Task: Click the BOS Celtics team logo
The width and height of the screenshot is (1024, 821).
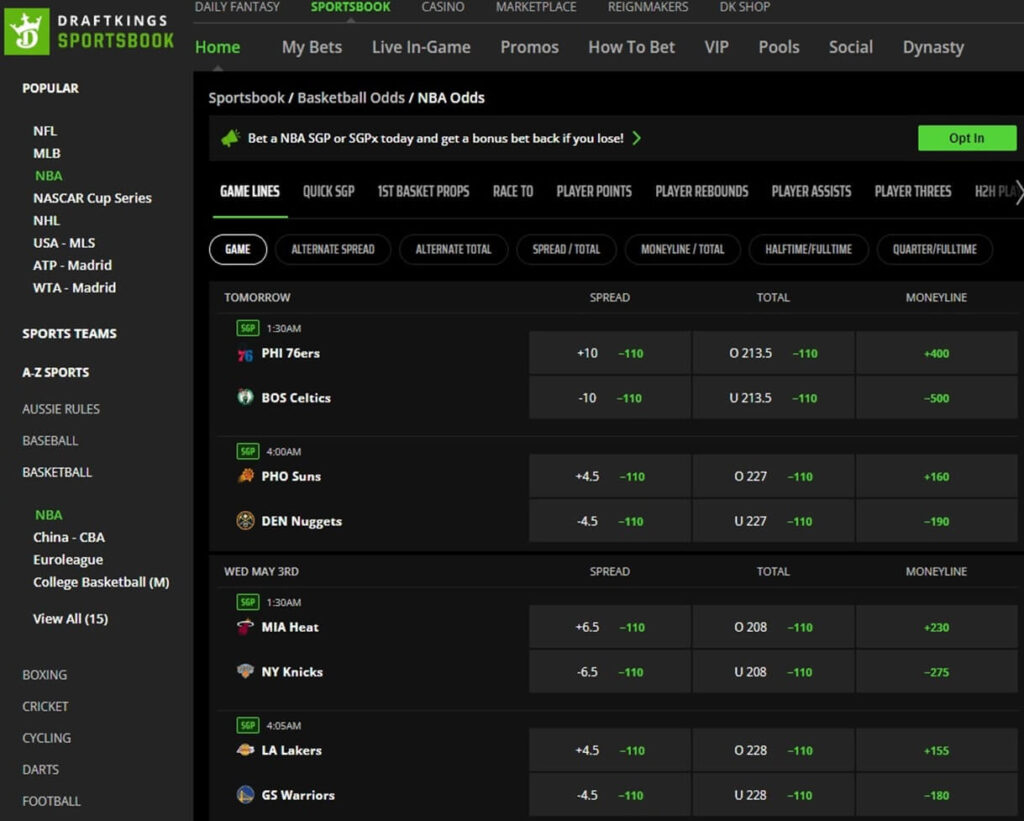Action: 245,397
